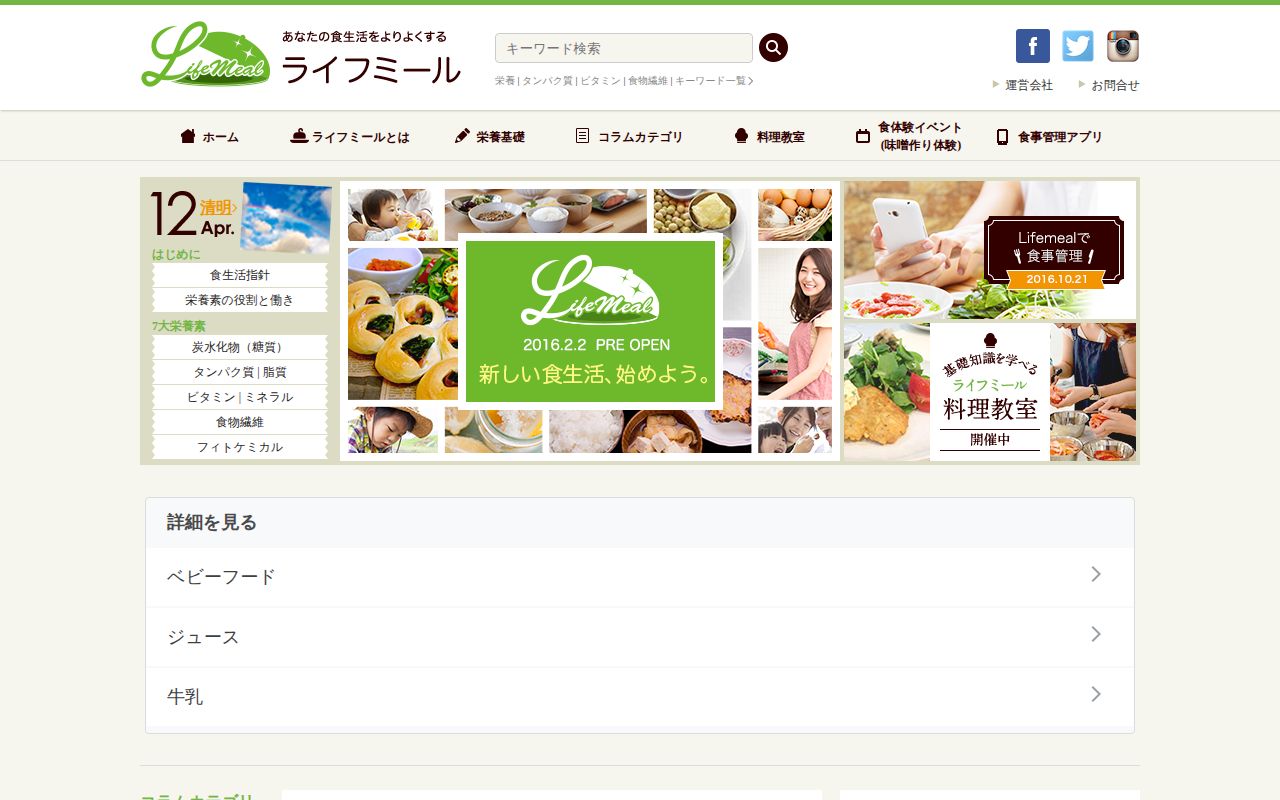The height and width of the screenshot is (800, 1280).
Task: Open the コラムカテゴリ menu item
Action: pyautogui.click(x=629, y=137)
